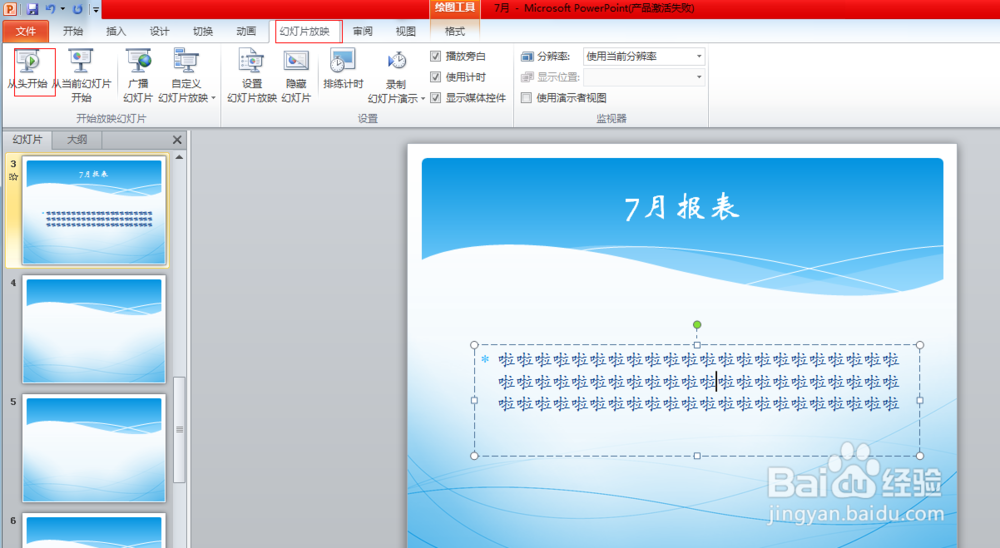This screenshot has width=1000, height=548.
Task: Select the Slides pane tab (幻灯片)
Action: [x=27, y=139]
